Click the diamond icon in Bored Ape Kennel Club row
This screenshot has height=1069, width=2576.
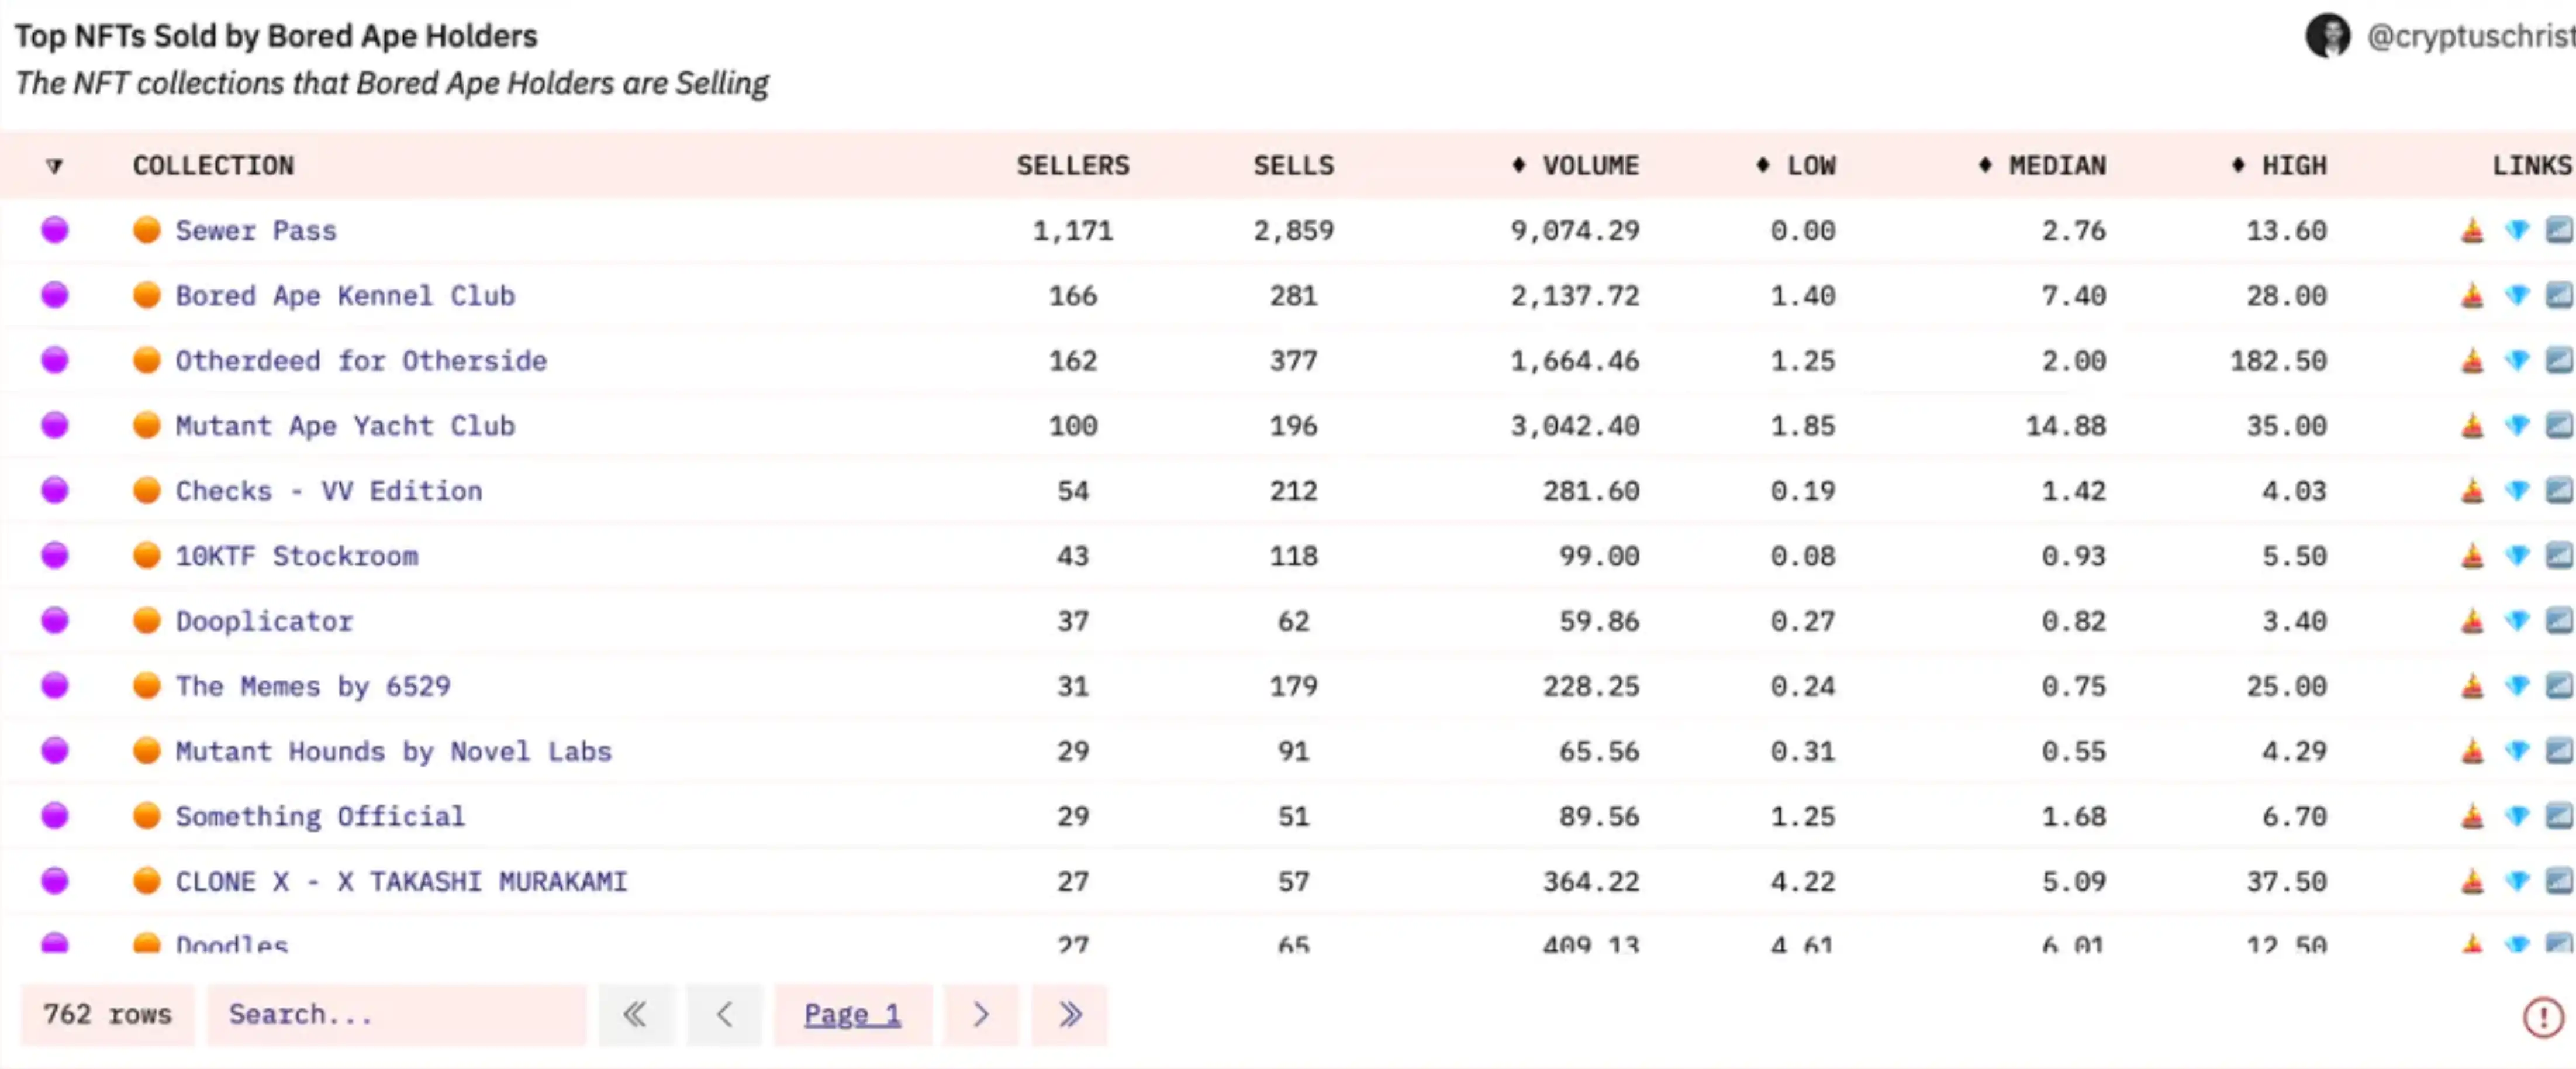tap(2517, 296)
